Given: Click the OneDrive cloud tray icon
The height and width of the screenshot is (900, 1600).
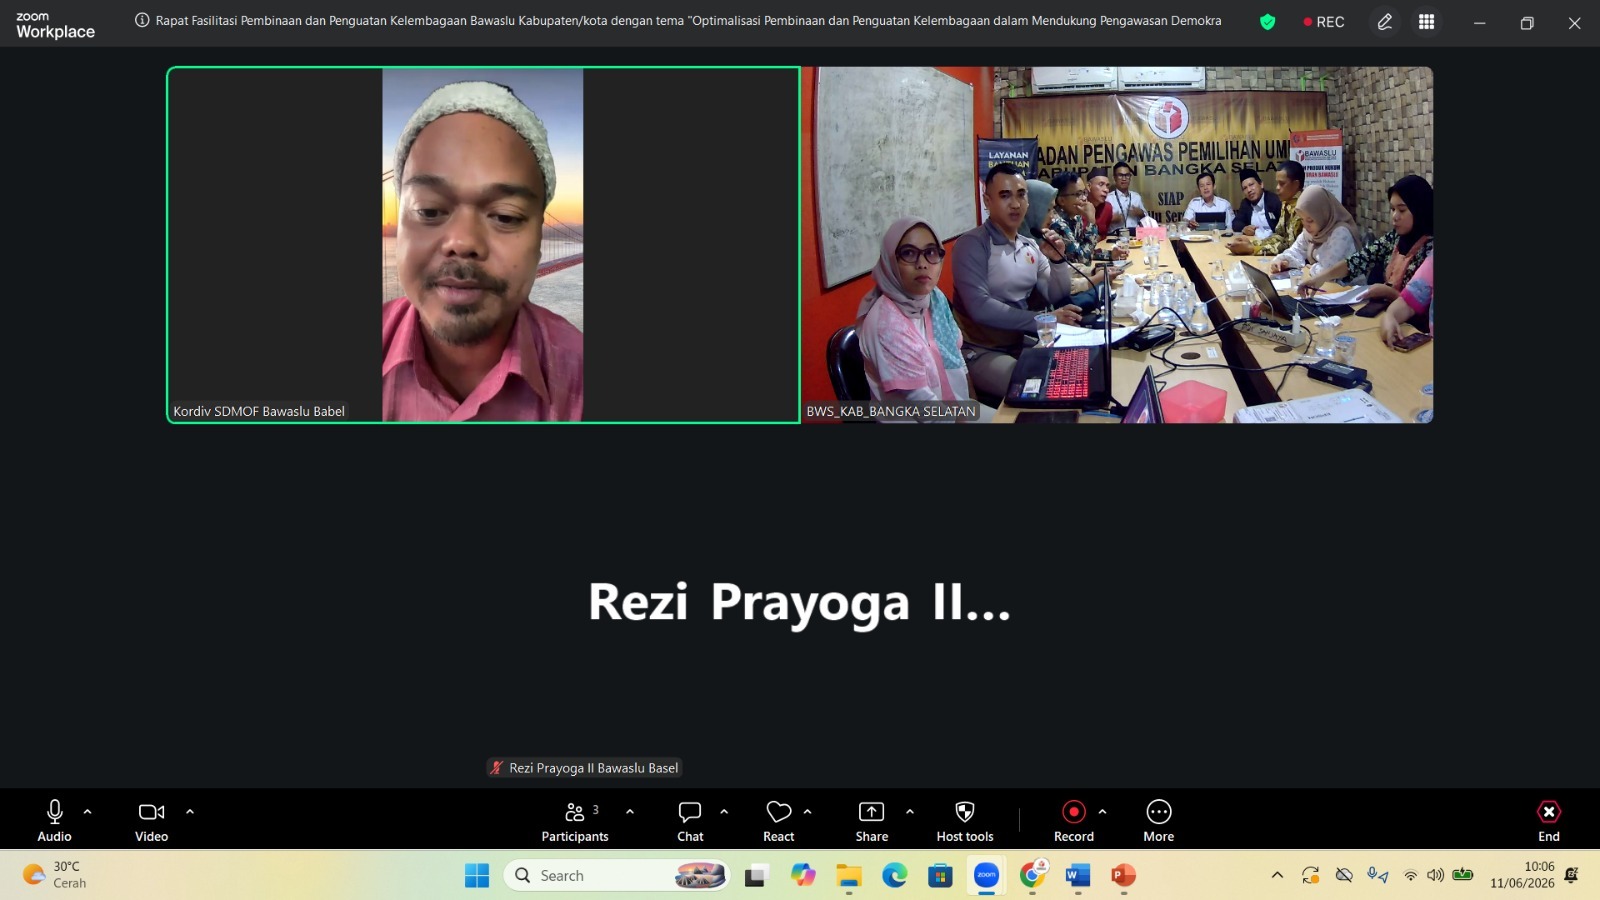Looking at the screenshot, I should [x=1344, y=876].
